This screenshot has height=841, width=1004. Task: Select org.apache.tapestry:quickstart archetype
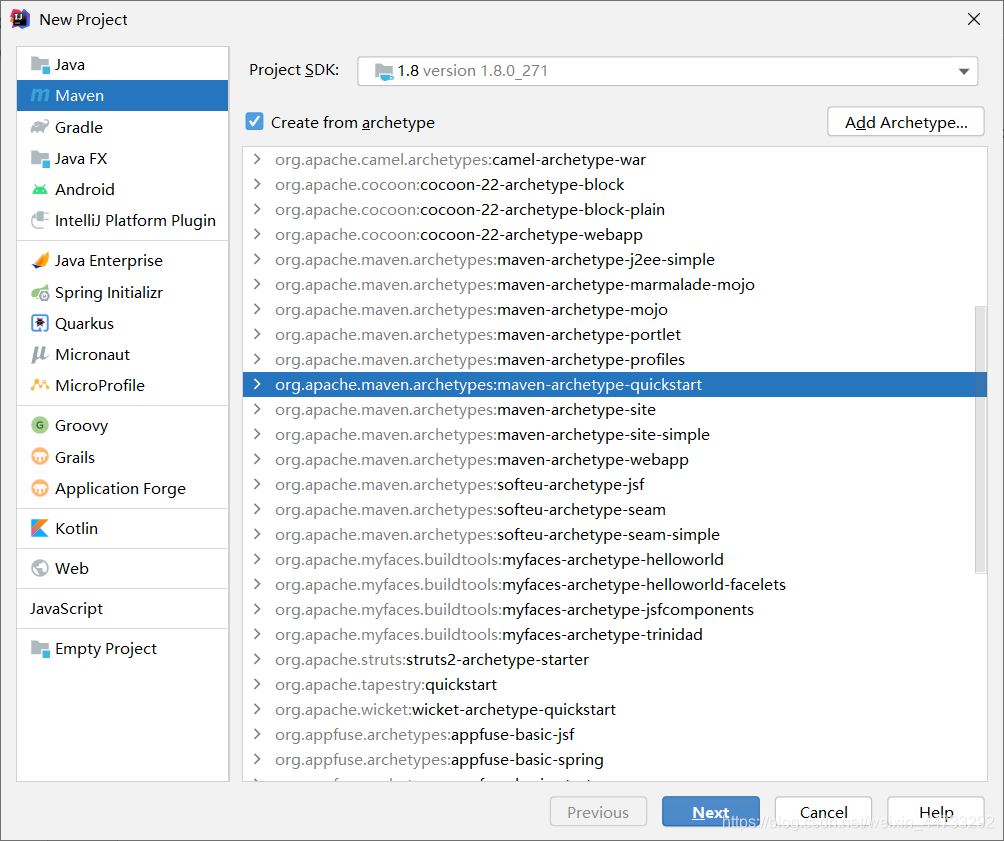[615, 684]
